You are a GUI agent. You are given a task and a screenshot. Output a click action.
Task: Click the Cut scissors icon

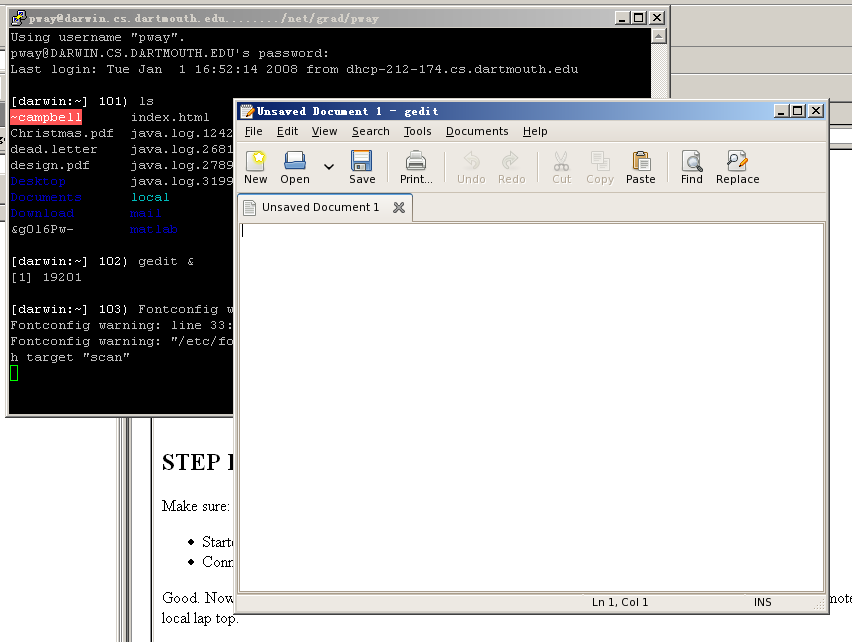(x=561, y=166)
